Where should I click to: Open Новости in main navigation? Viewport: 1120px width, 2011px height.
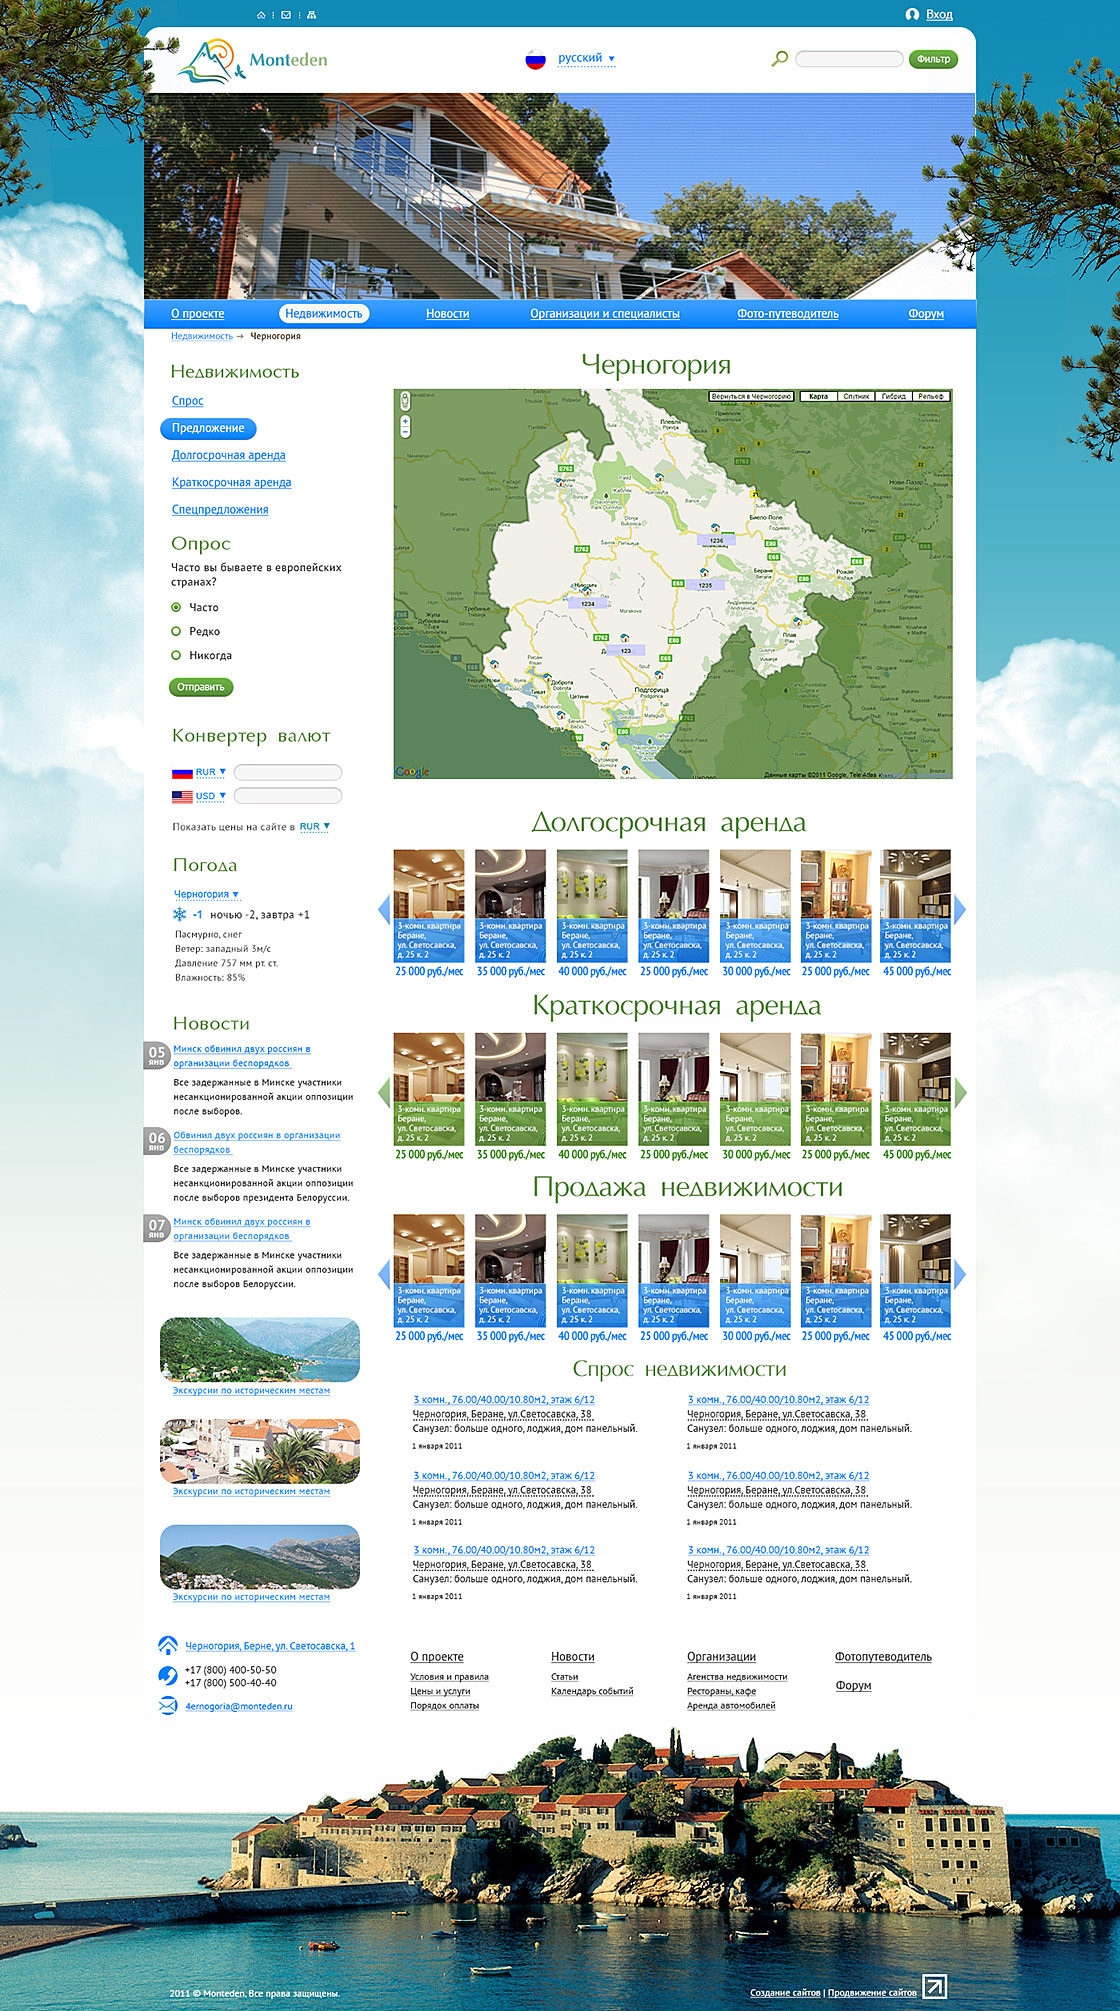tap(448, 314)
